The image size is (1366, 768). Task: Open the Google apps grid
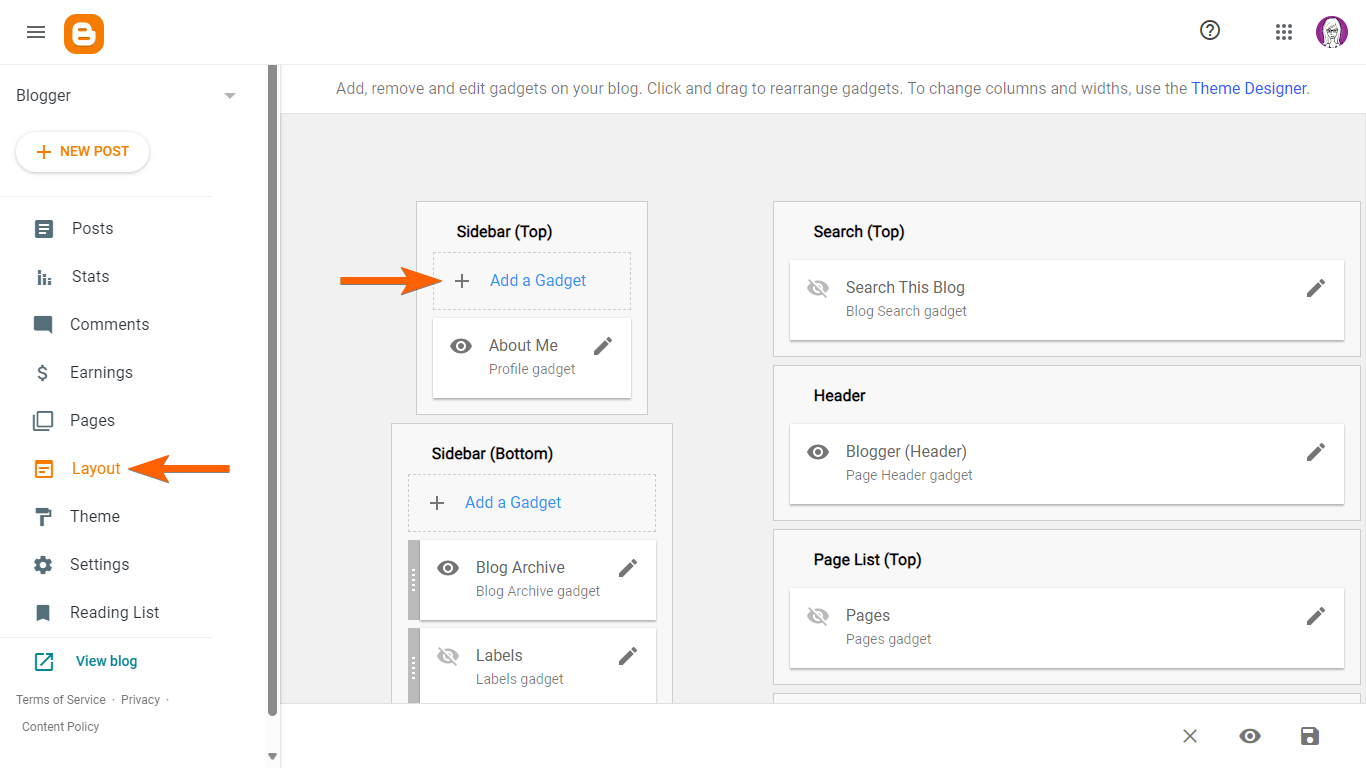(1284, 32)
